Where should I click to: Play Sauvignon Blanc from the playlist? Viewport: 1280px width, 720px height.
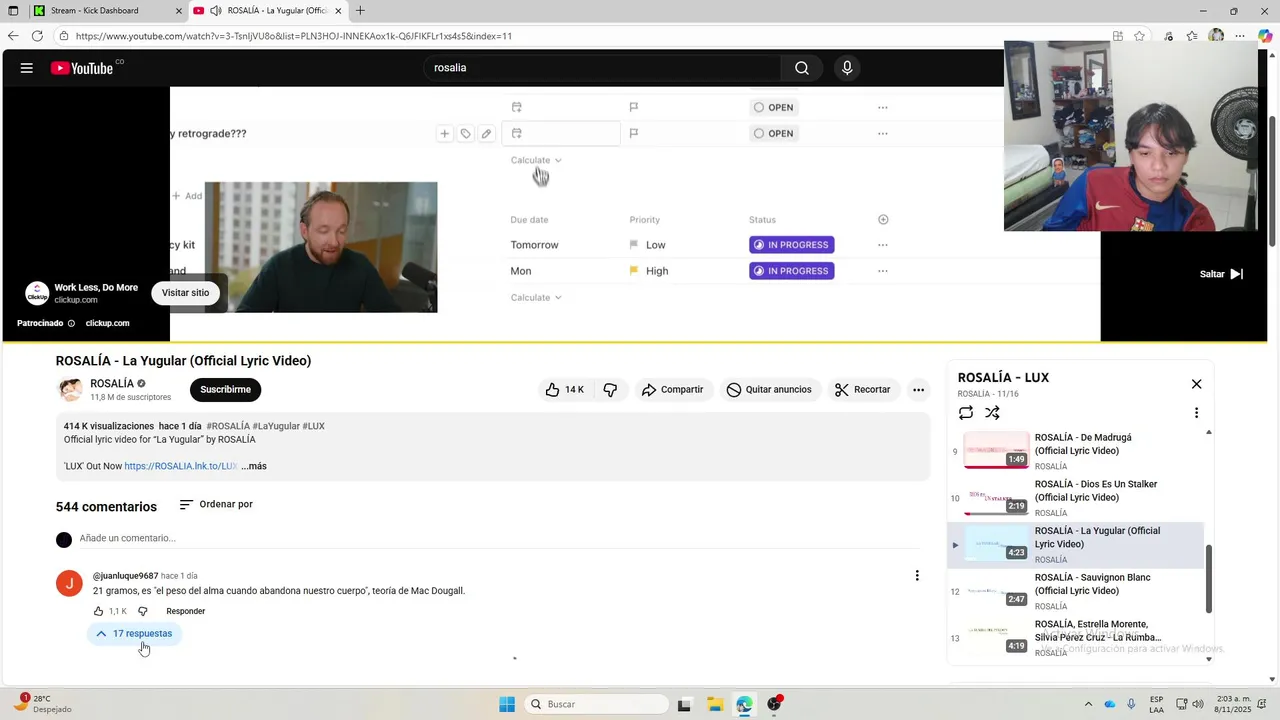click(1076, 592)
